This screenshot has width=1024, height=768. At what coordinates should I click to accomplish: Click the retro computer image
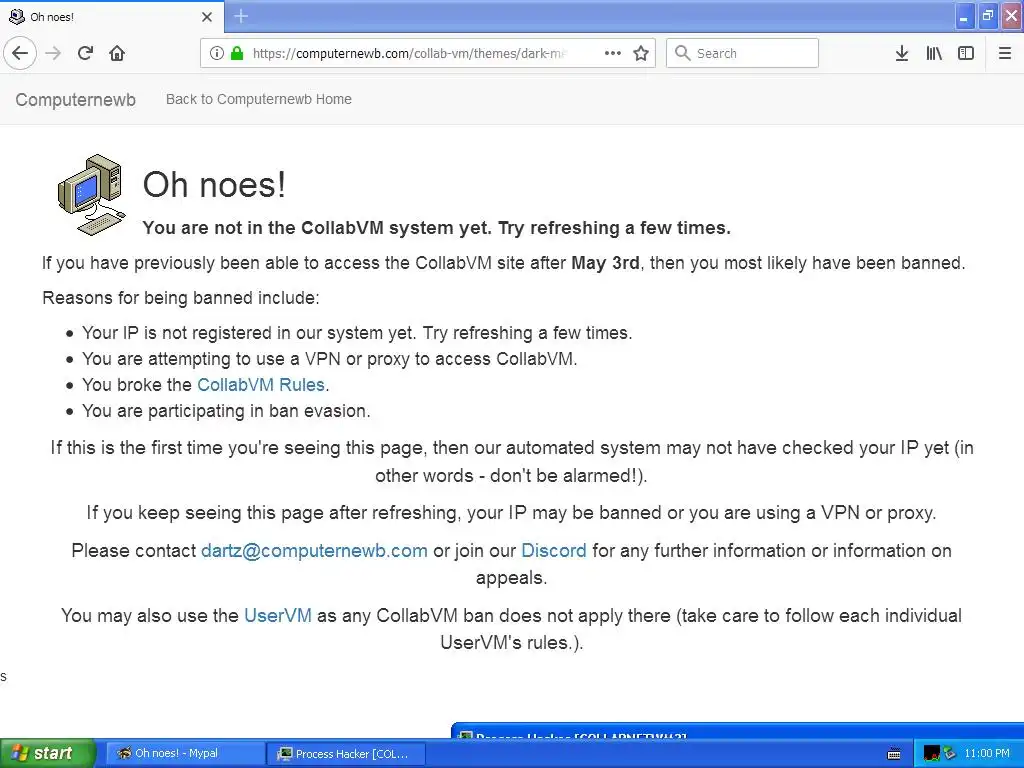click(x=91, y=195)
